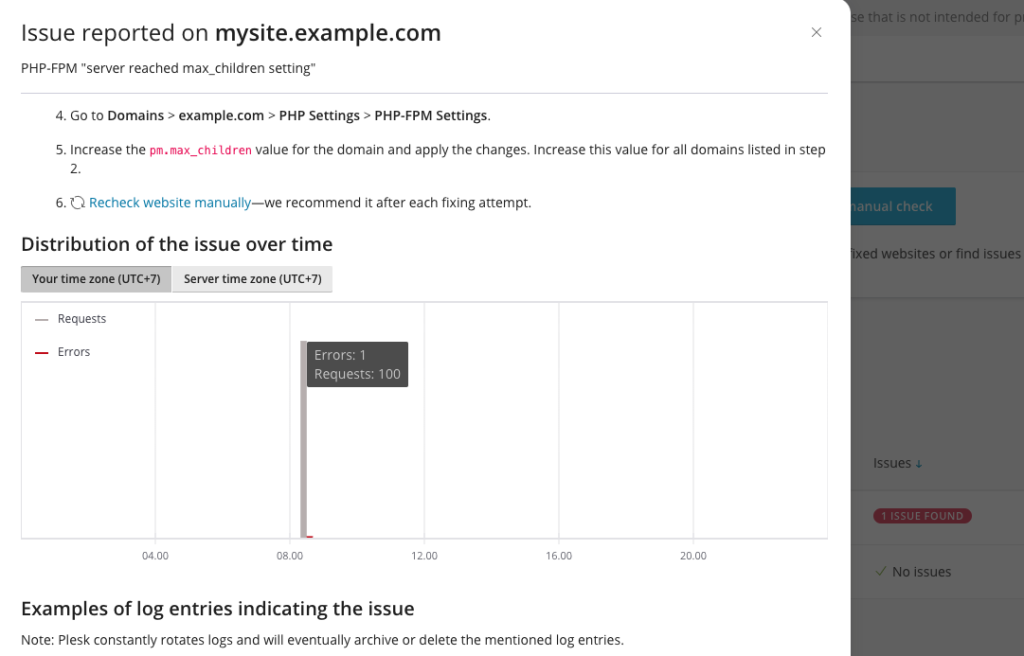The width and height of the screenshot is (1024, 656).
Task: Click the pm.max_children code text
Action: [200, 150]
